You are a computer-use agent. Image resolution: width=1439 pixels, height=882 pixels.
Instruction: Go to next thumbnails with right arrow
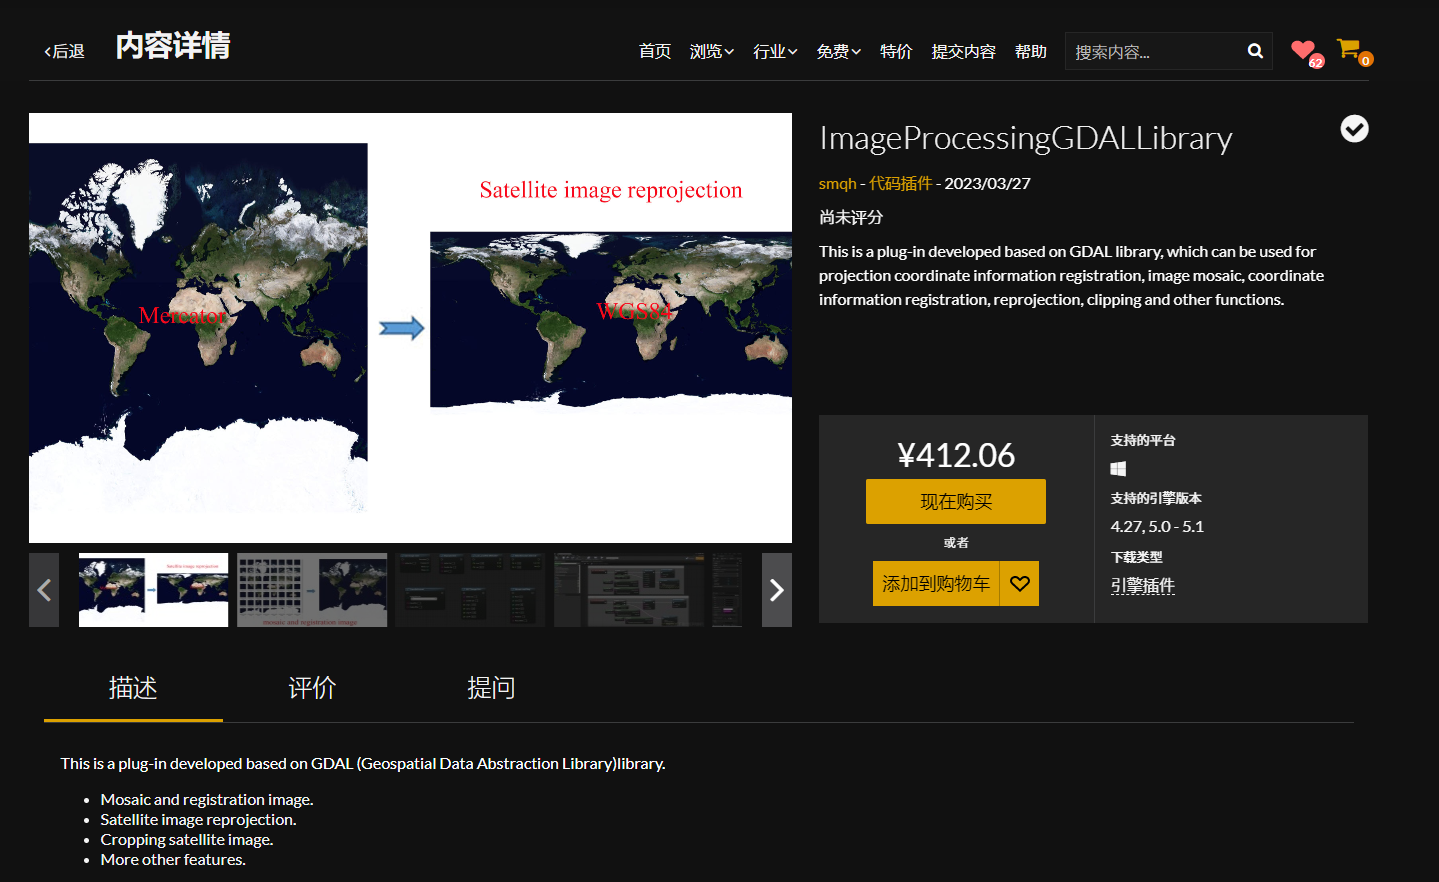coord(777,590)
